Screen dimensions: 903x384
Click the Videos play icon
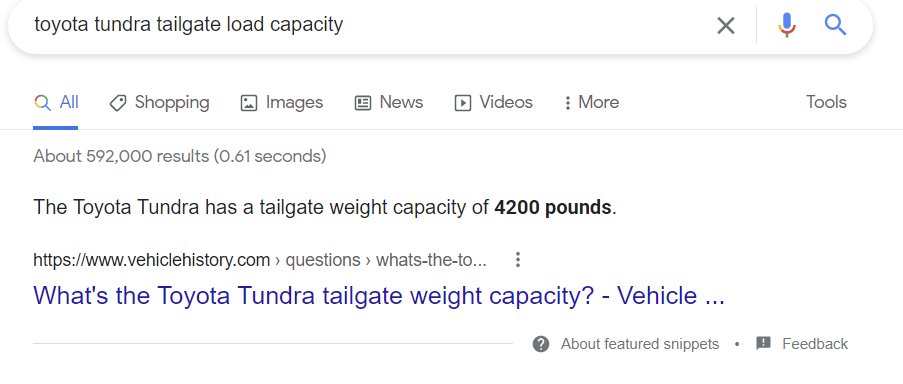(462, 103)
